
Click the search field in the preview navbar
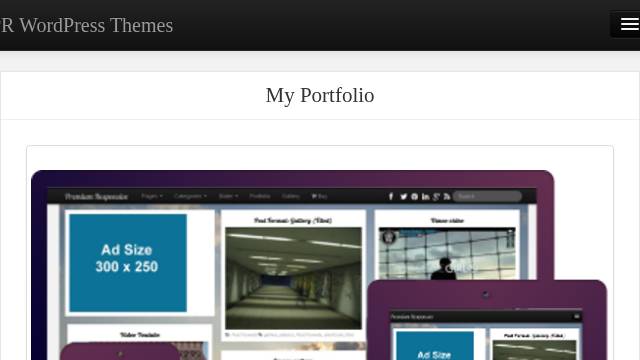tap(487, 196)
